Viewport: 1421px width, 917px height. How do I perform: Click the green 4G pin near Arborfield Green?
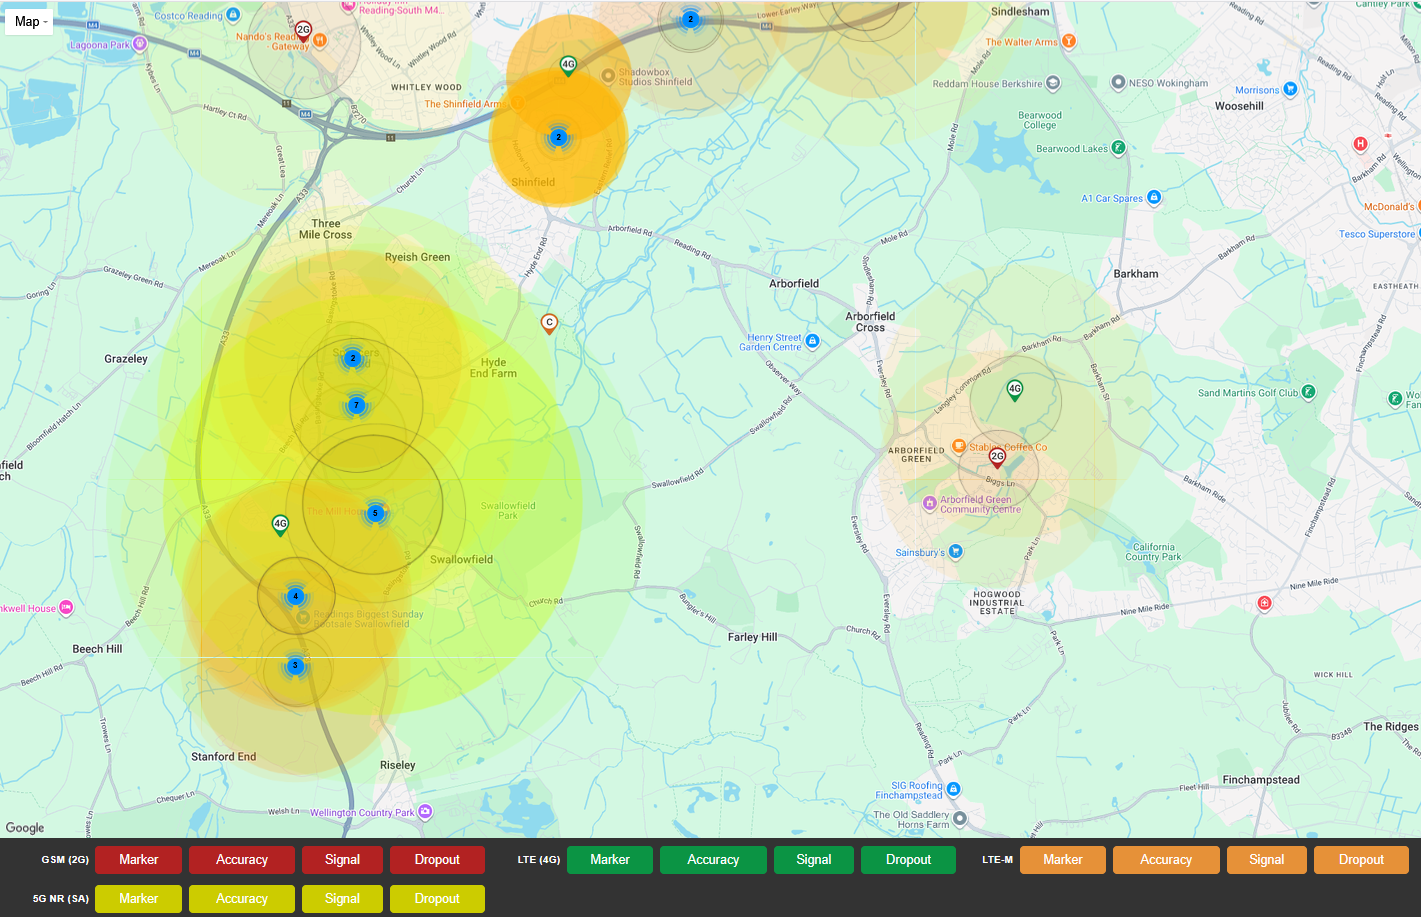[1015, 391]
